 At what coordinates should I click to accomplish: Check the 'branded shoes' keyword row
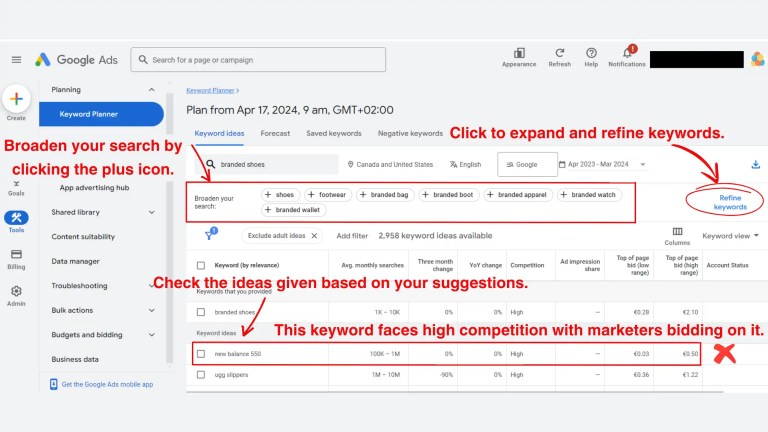201,312
